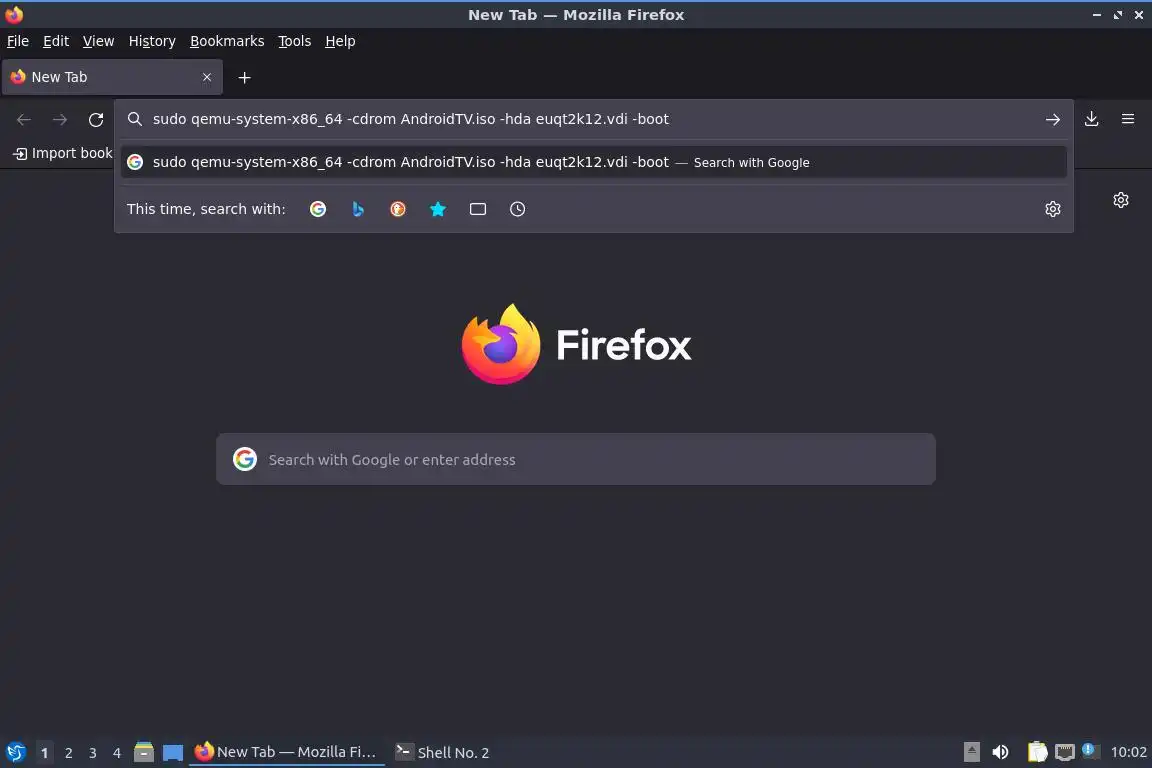Viewport: 1152px width, 768px height.
Task: Switch to workspace 4 in taskbar
Action: click(x=116, y=753)
